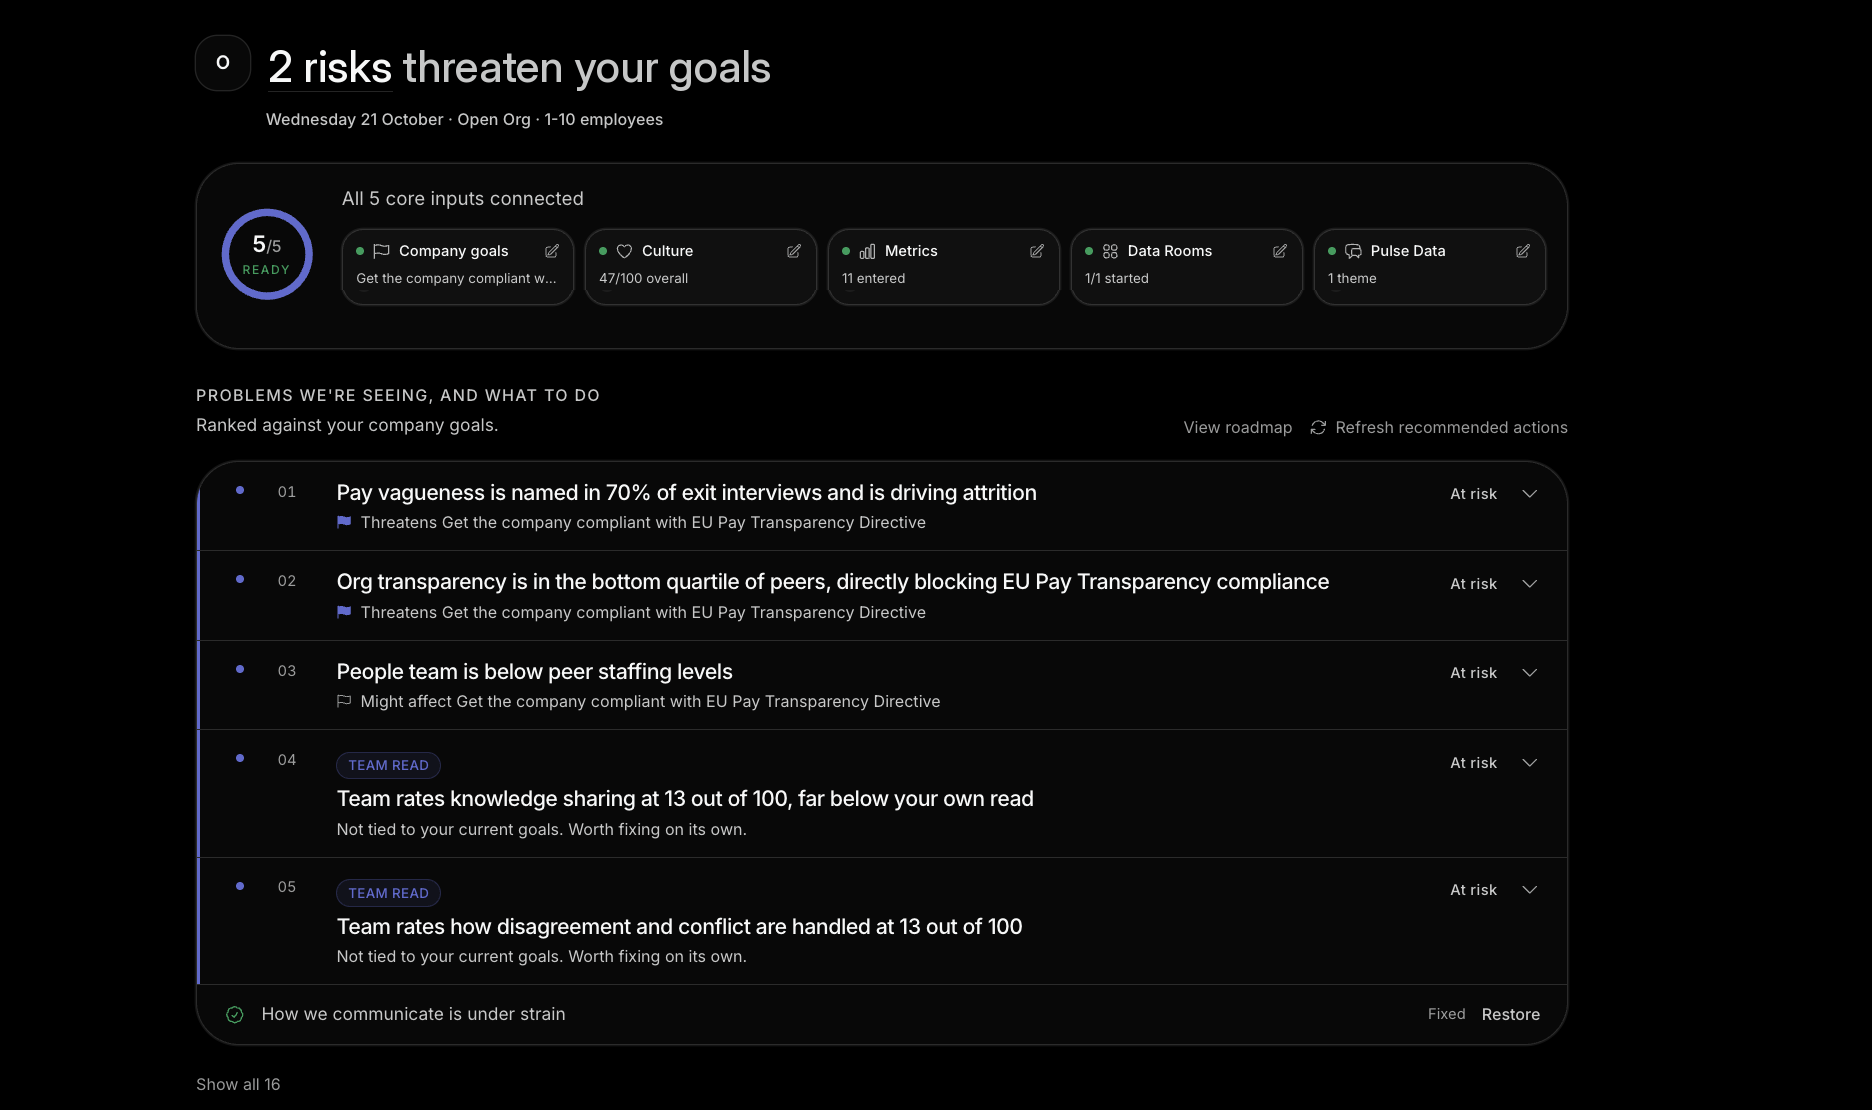The height and width of the screenshot is (1110, 1872).
Task: Open the View roadmap link
Action: point(1238,427)
